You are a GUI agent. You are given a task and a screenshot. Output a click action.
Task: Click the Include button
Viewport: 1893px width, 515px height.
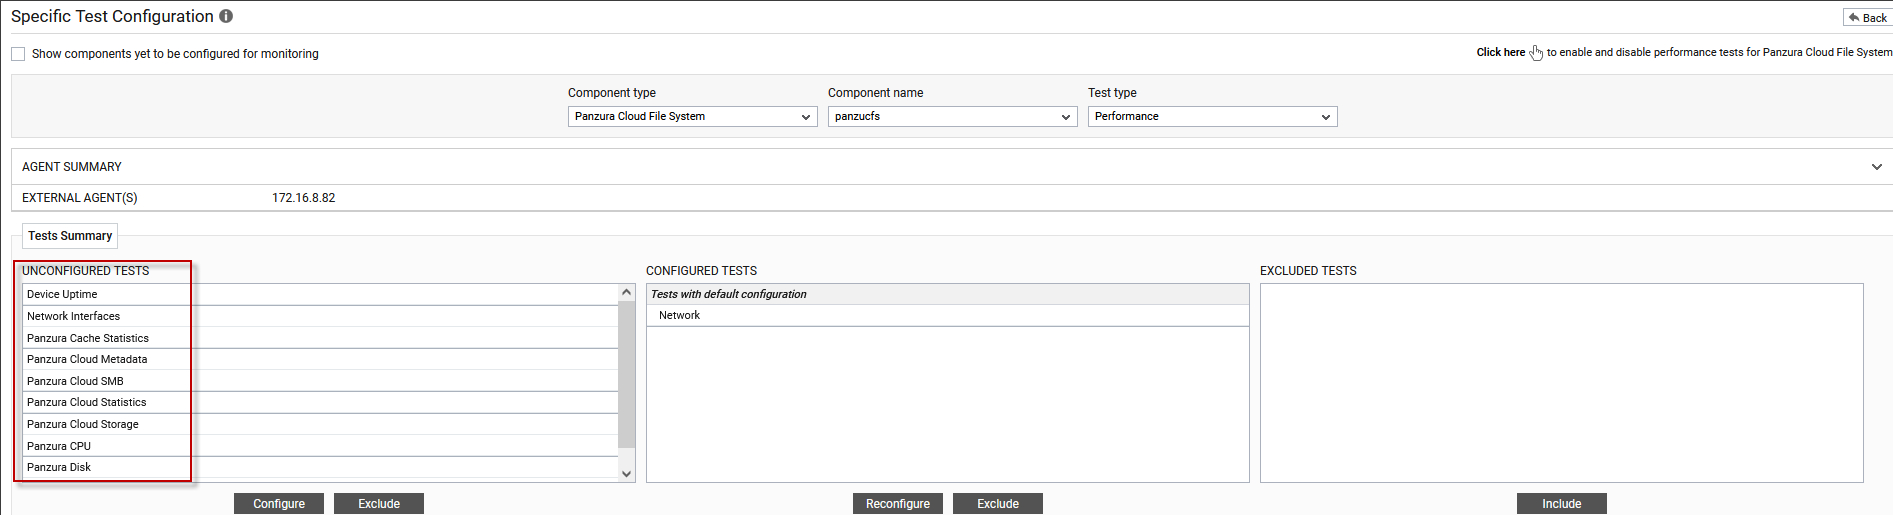pyautogui.click(x=1562, y=504)
